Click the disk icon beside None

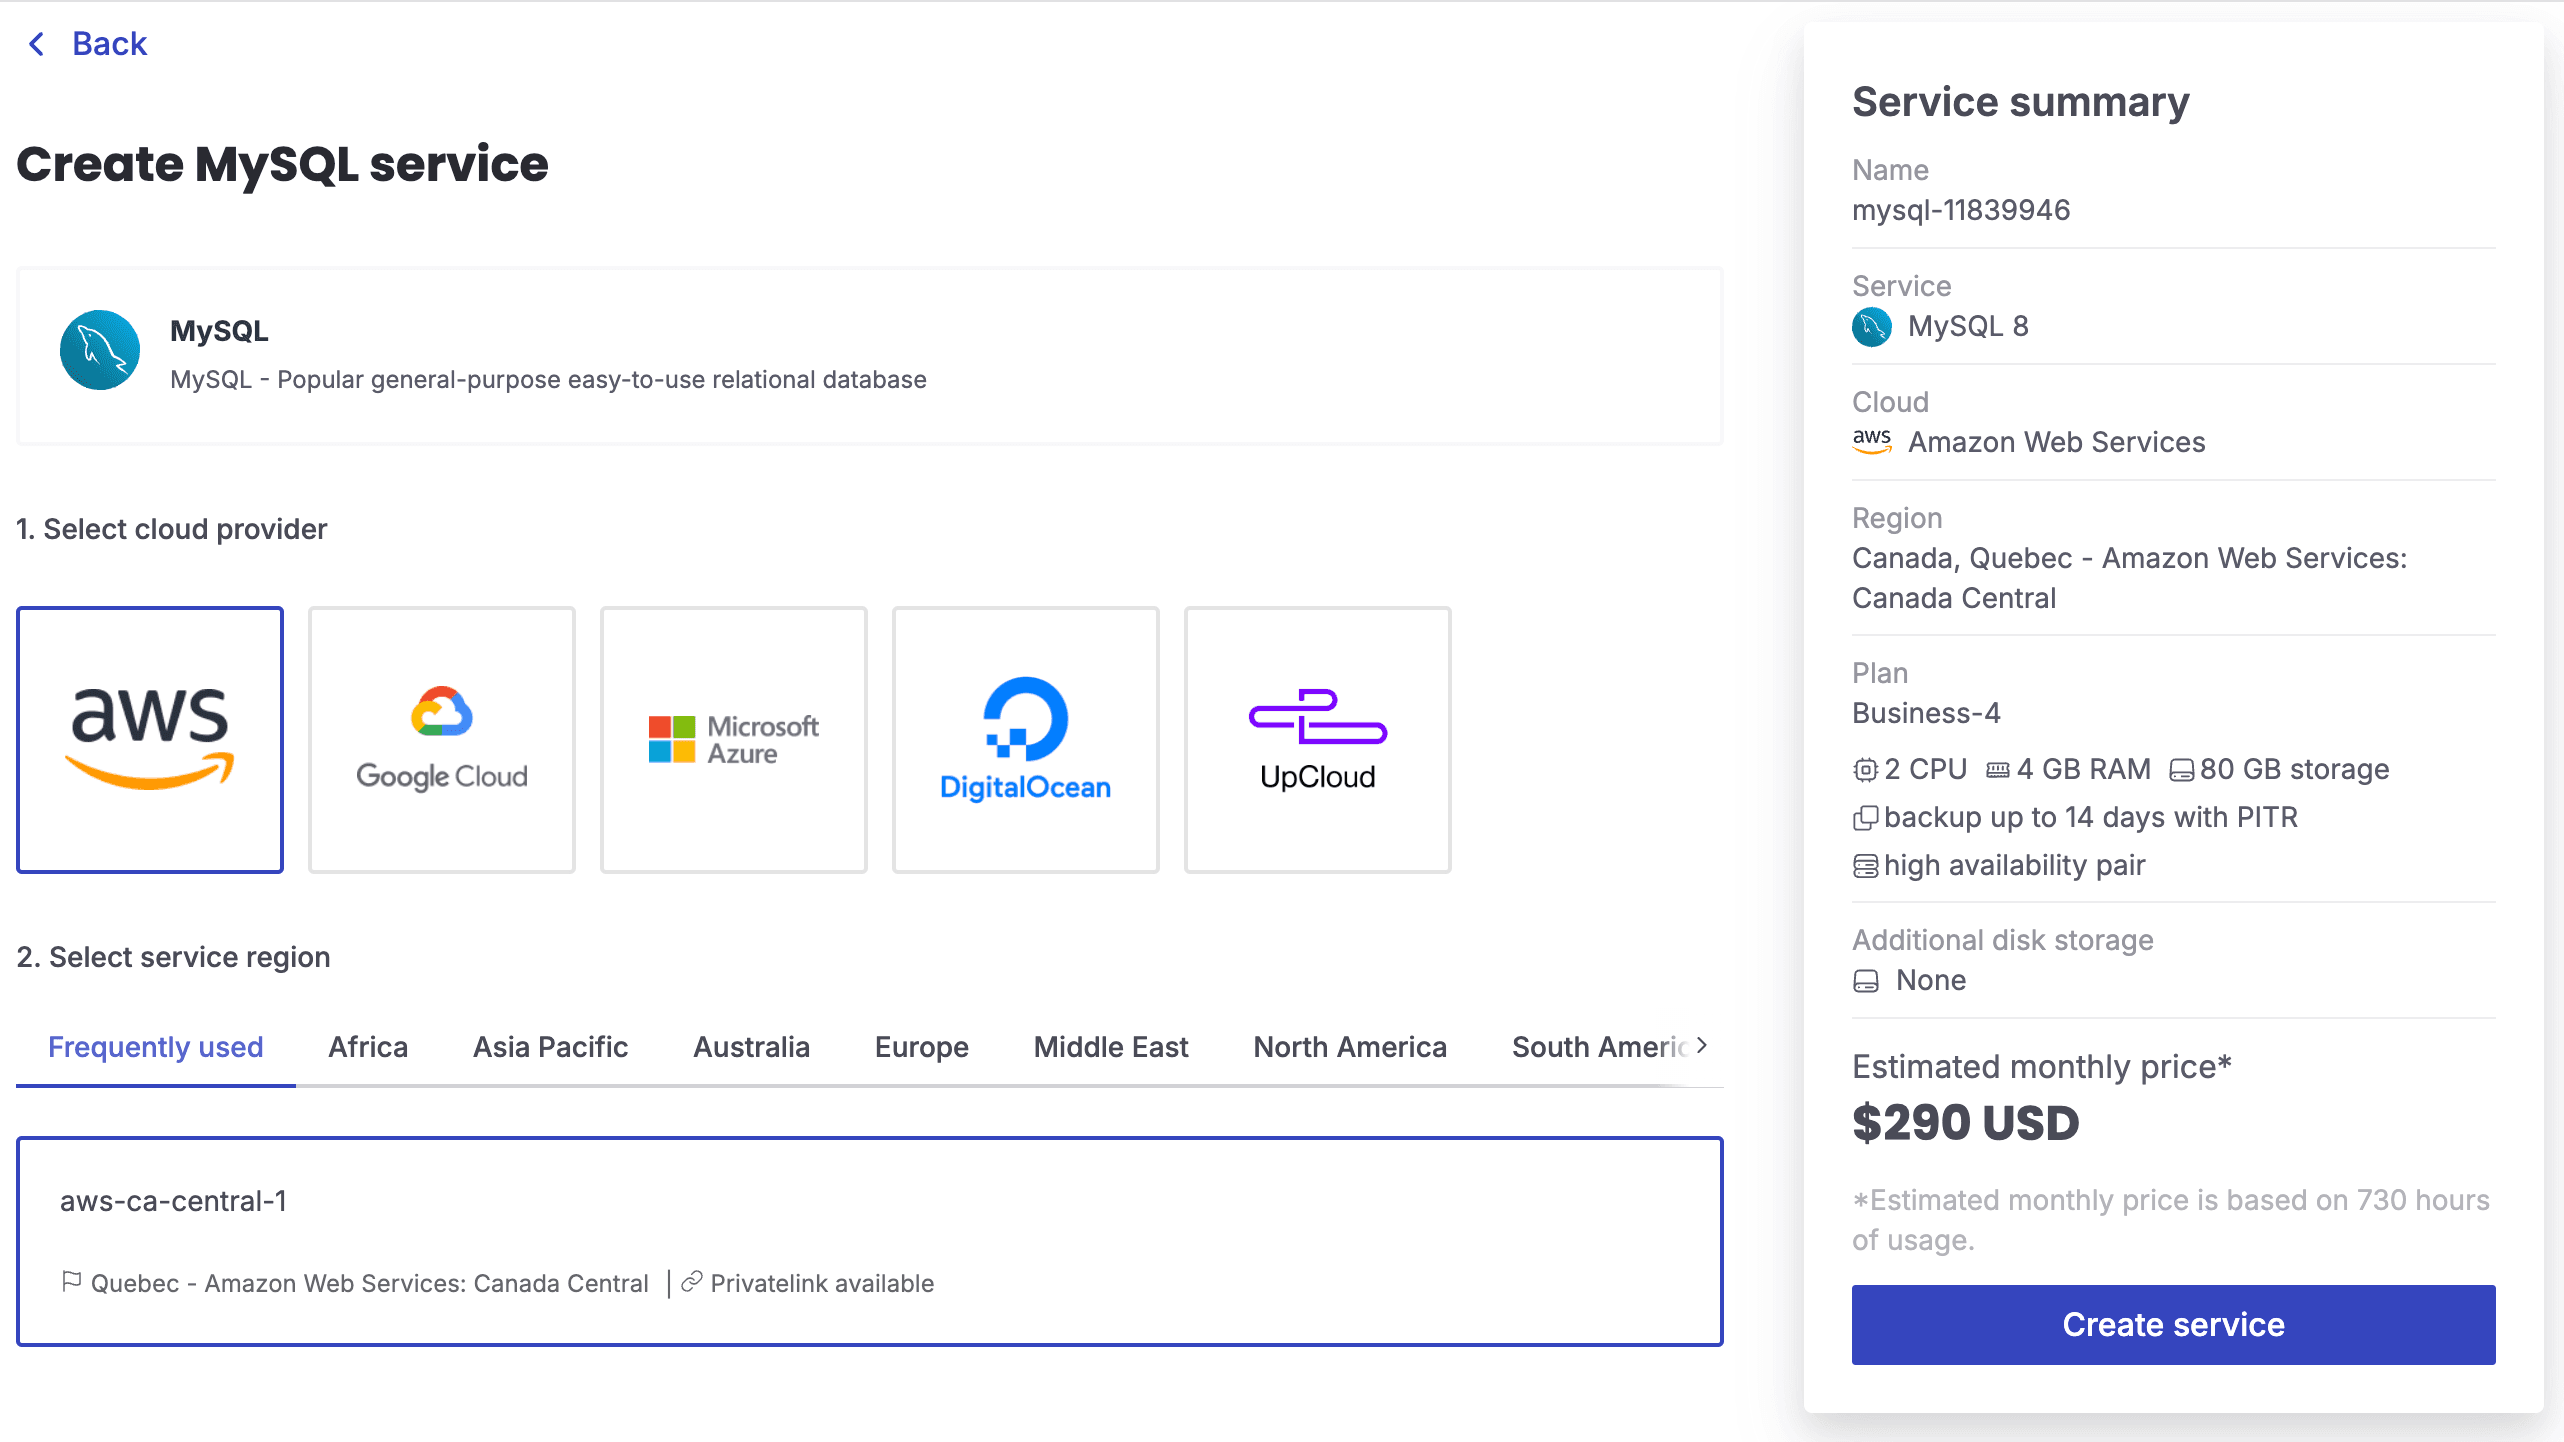coord(1866,981)
